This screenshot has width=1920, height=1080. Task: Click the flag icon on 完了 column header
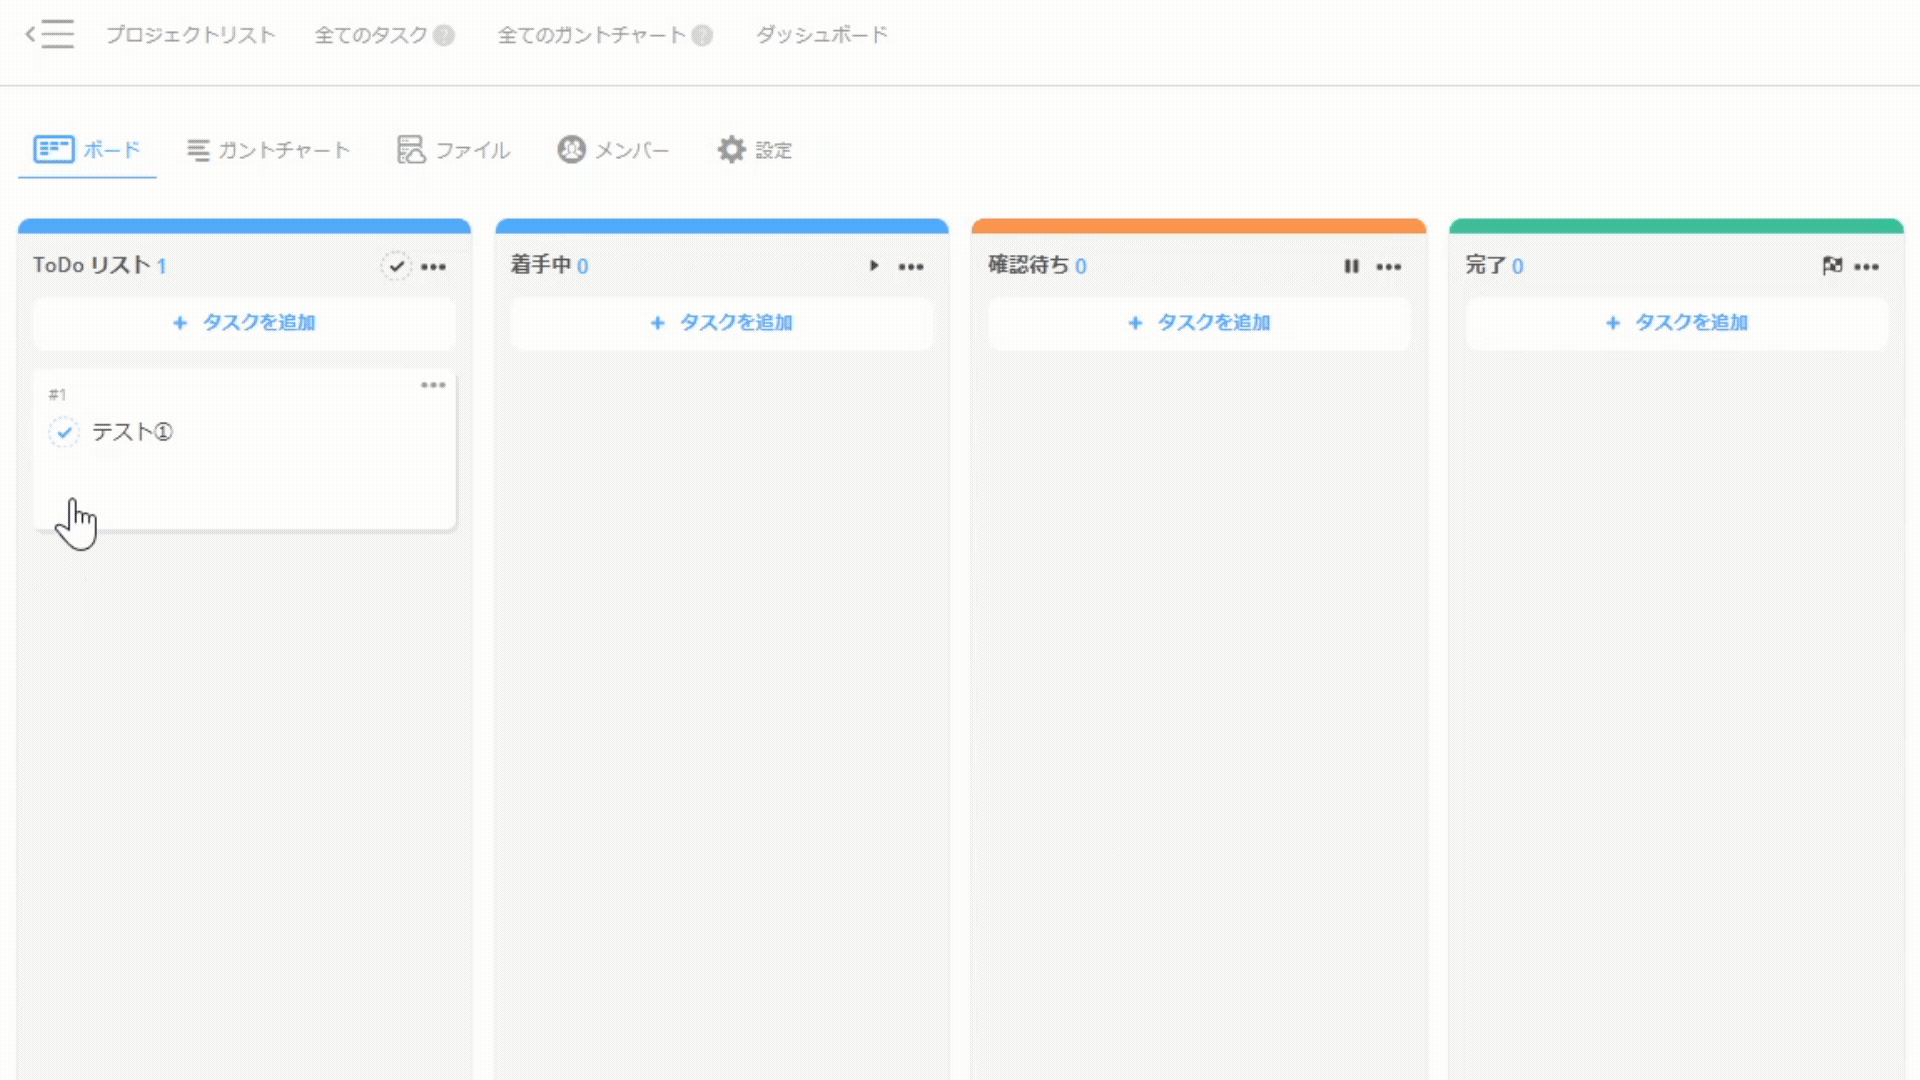coord(1833,266)
